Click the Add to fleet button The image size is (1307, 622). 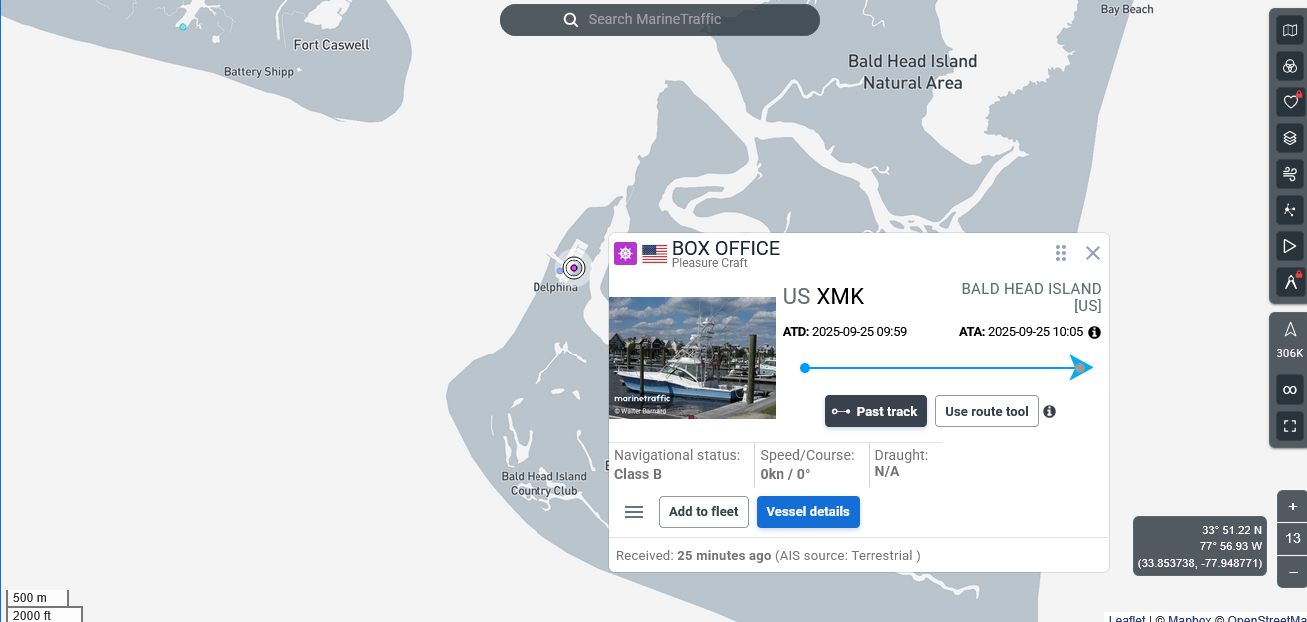pos(704,512)
